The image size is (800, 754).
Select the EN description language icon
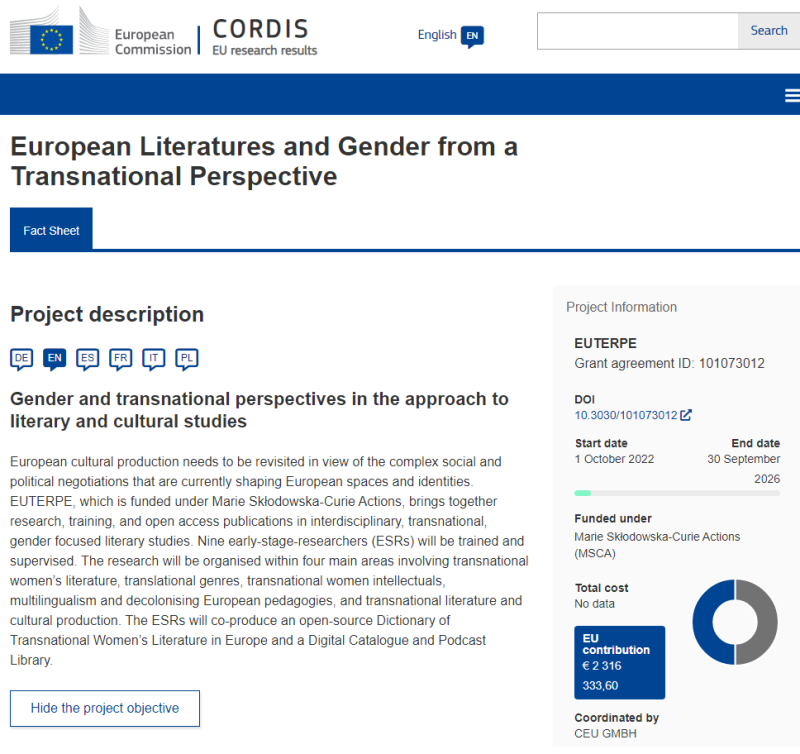point(55,359)
